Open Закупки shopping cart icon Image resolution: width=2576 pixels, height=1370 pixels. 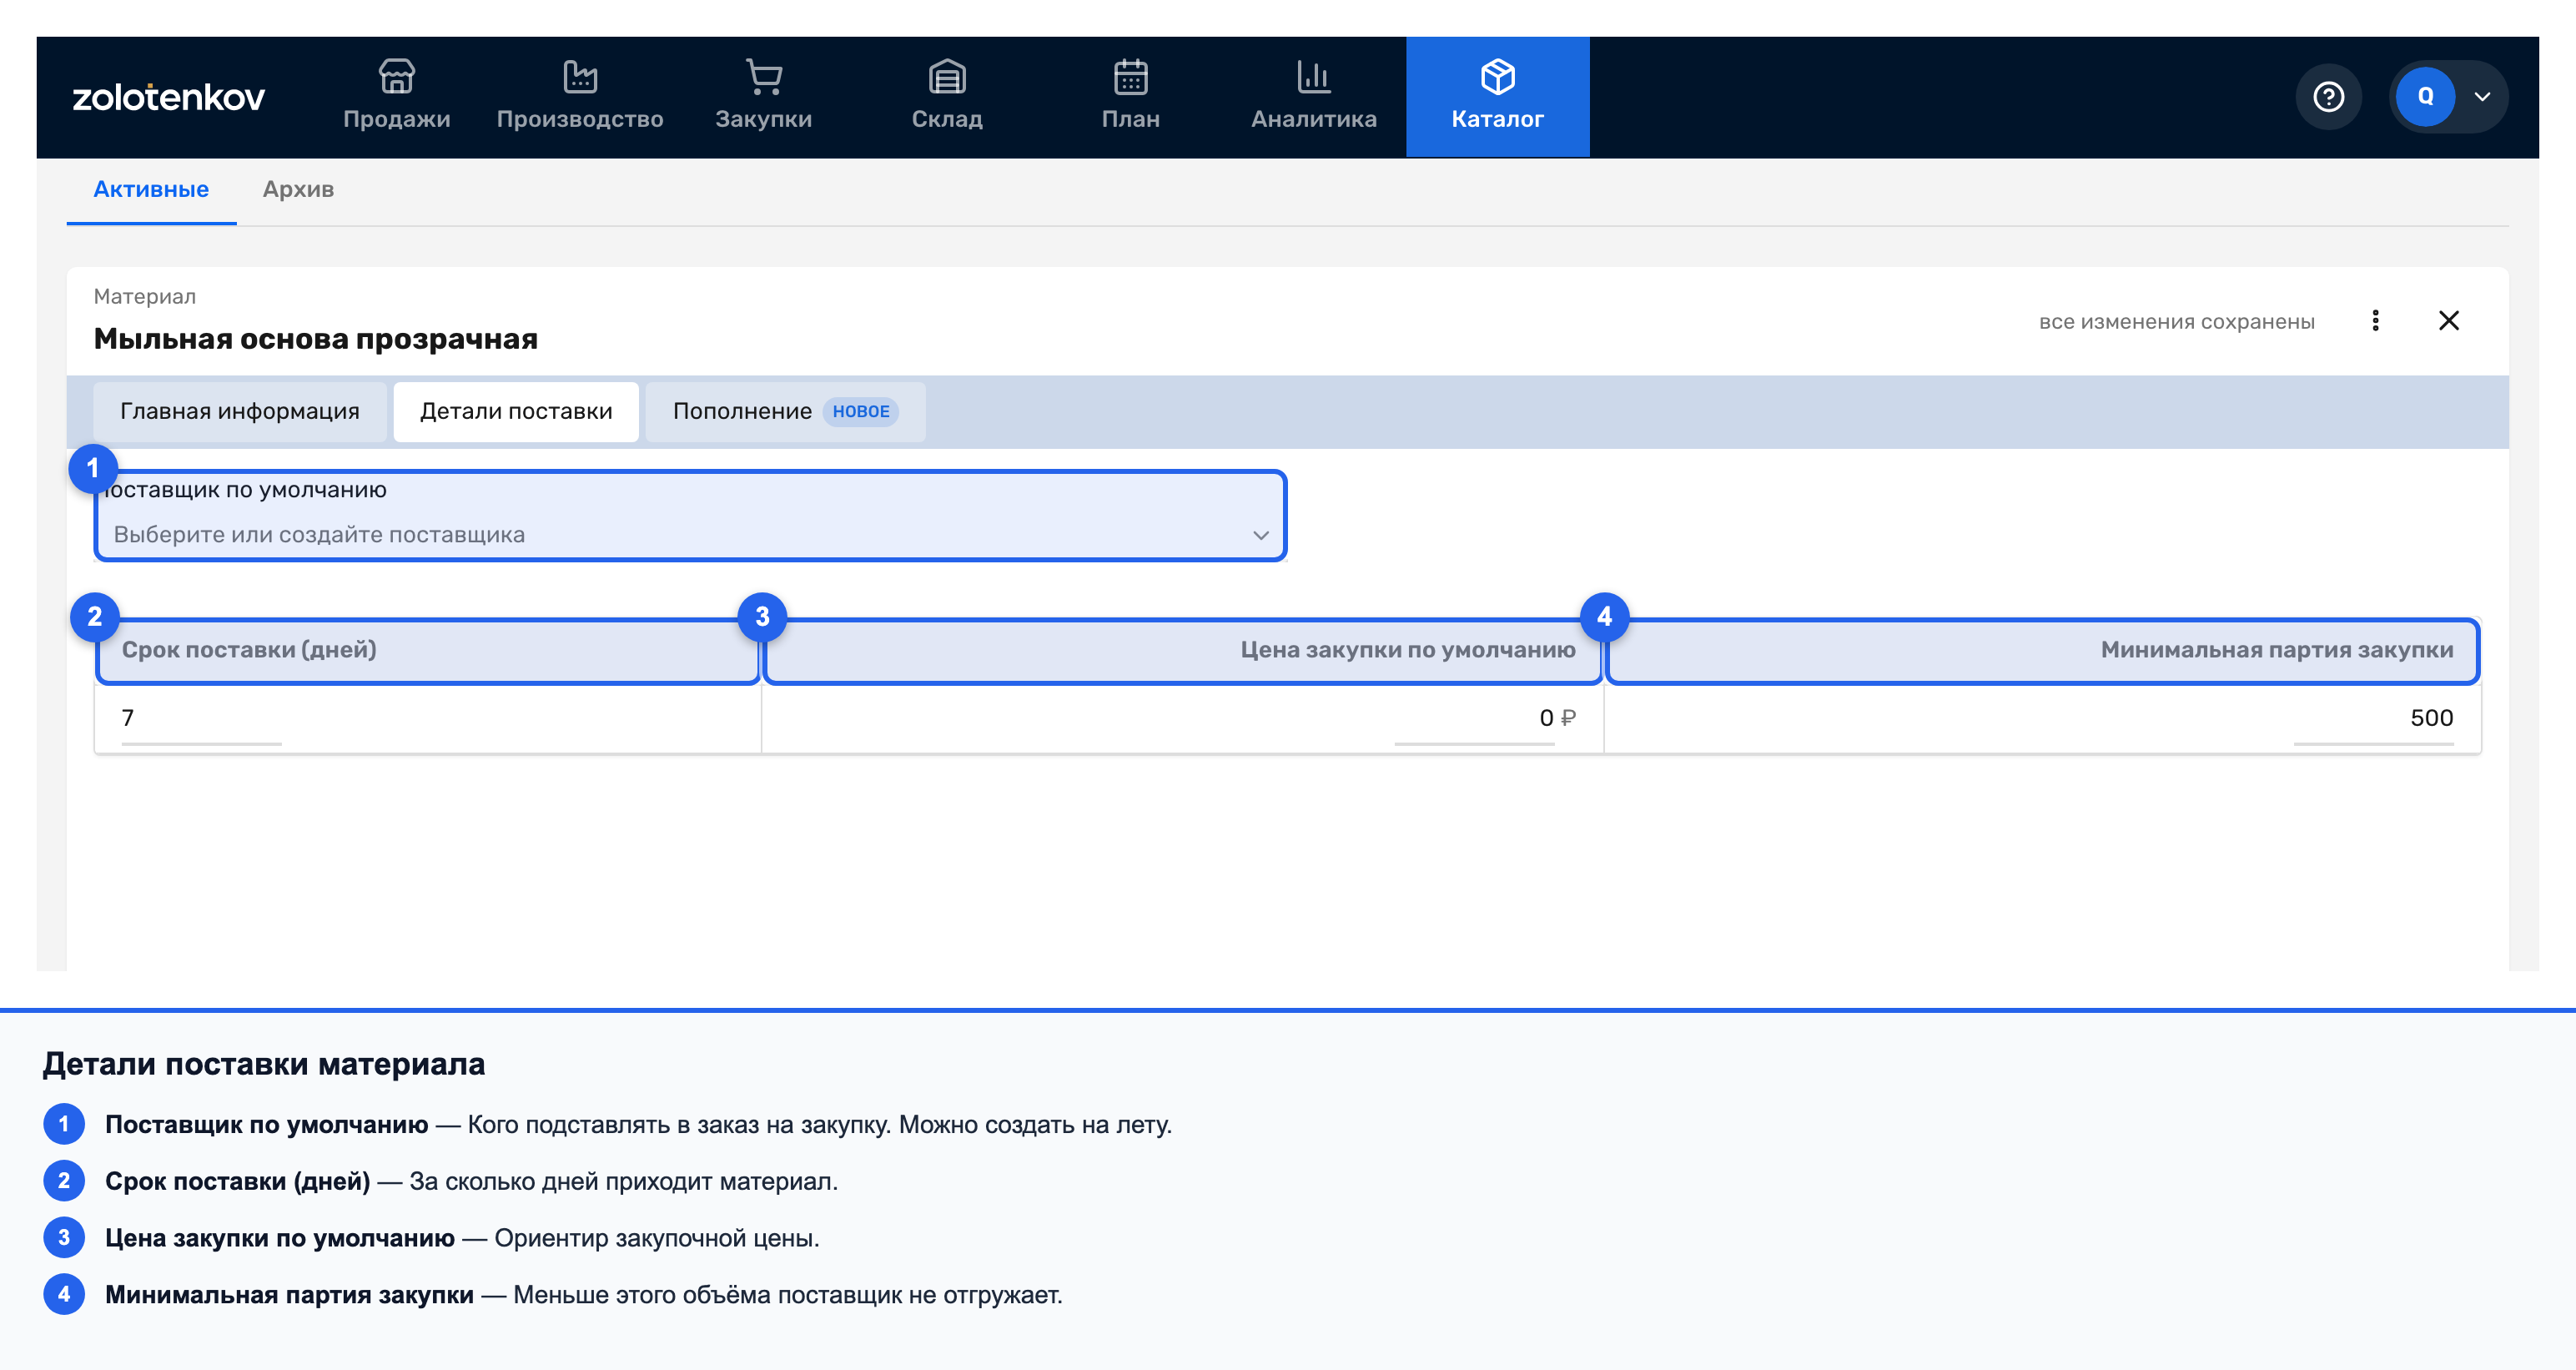tap(764, 77)
